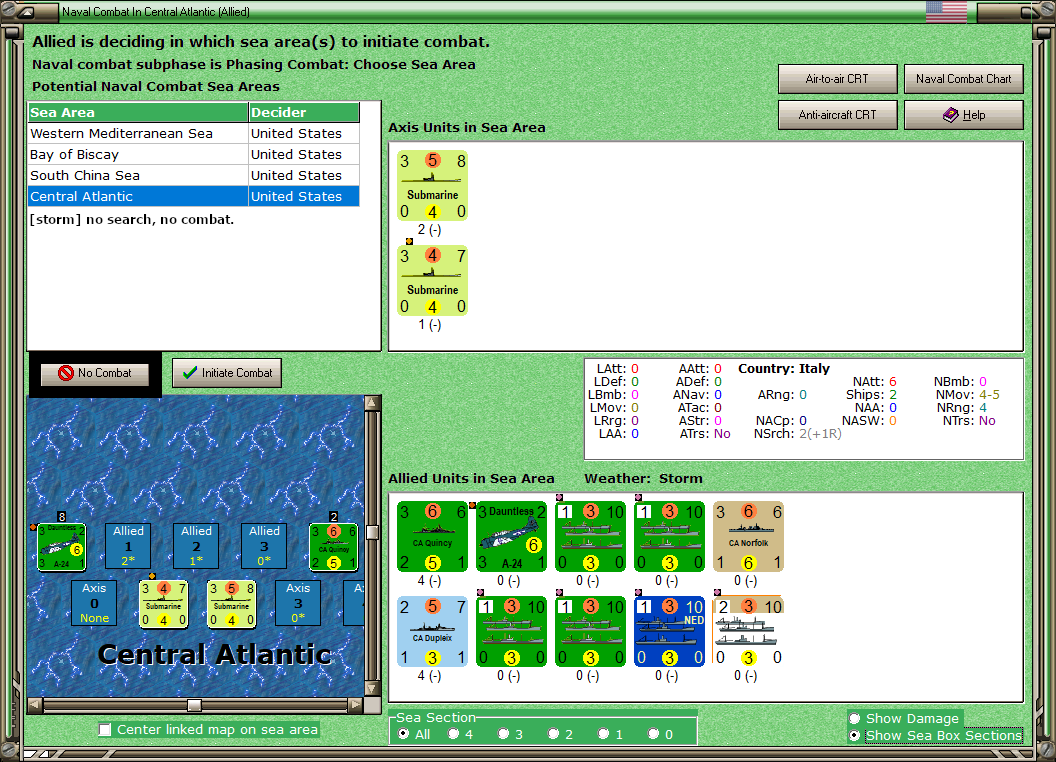Click Axis sea box section 3 on map
The width and height of the screenshot is (1056, 762).
pyautogui.click(x=298, y=603)
